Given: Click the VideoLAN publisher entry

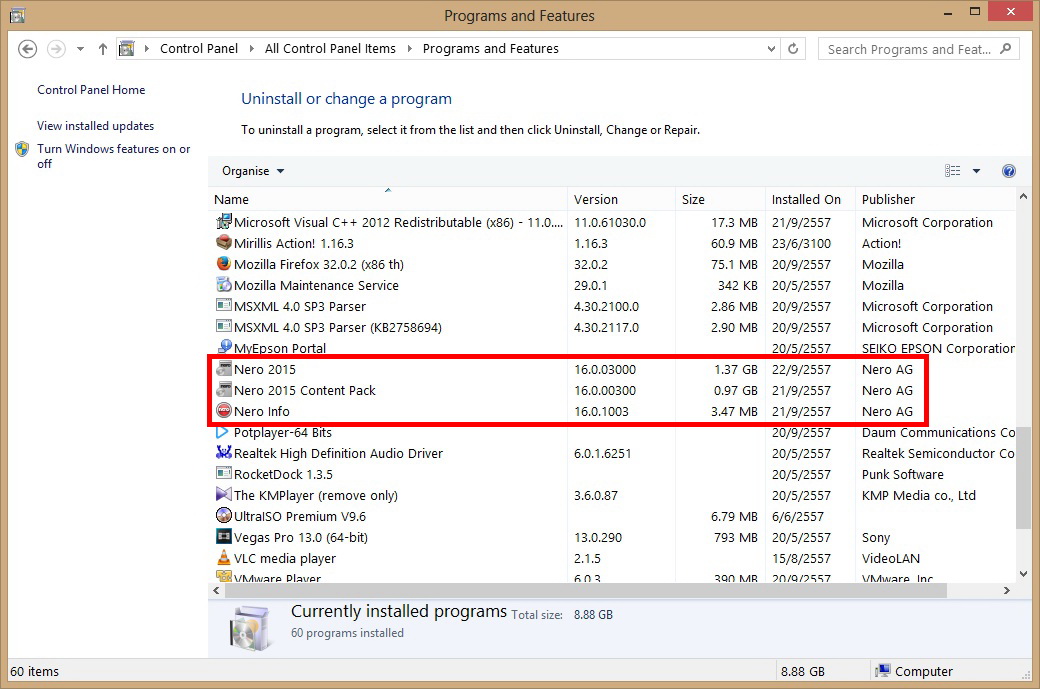Looking at the screenshot, I should 890,558.
